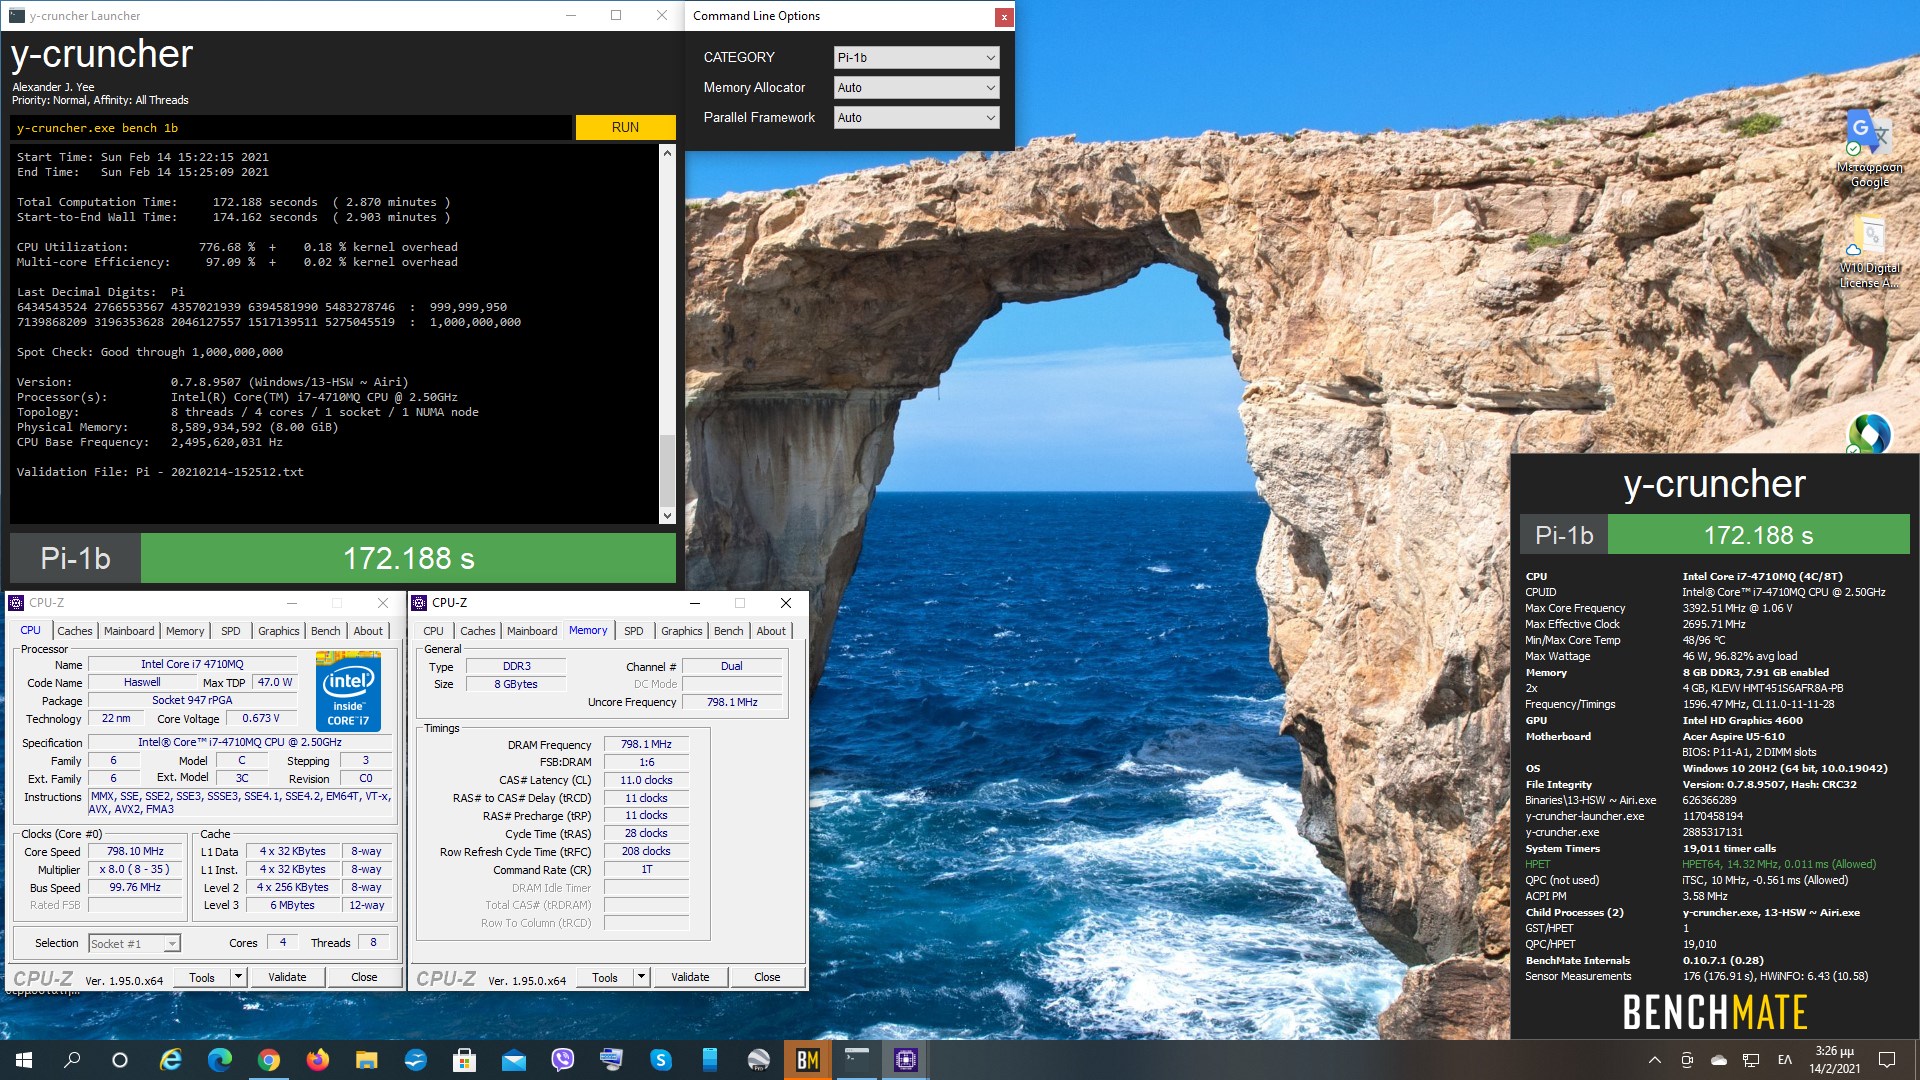The height and width of the screenshot is (1080, 1920).
Task: Open Memory tab in left CPU-Z window
Action: click(x=185, y=631)
